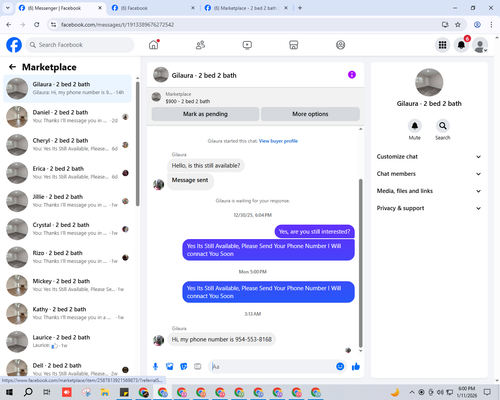
Task: Open the Crystal - 2 bed 2 bath chat
Action: tap(67, 229)
